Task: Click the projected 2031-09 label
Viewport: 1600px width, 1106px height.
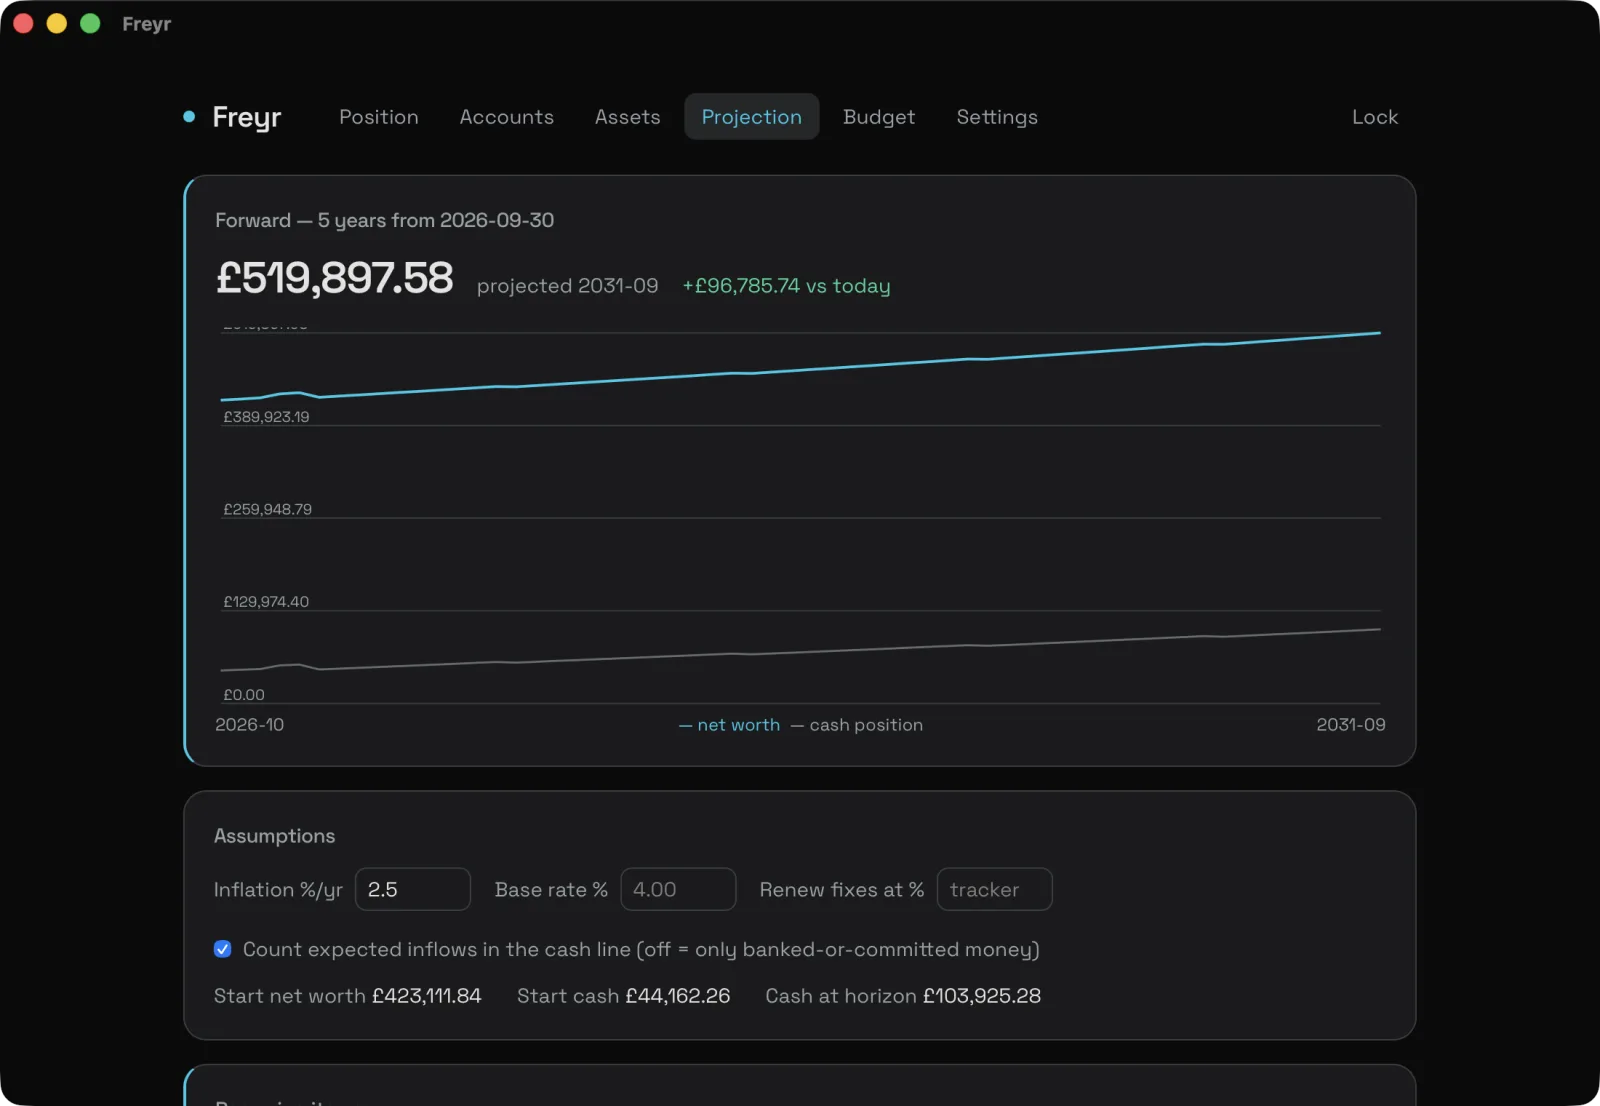Action: coord(567,286)
